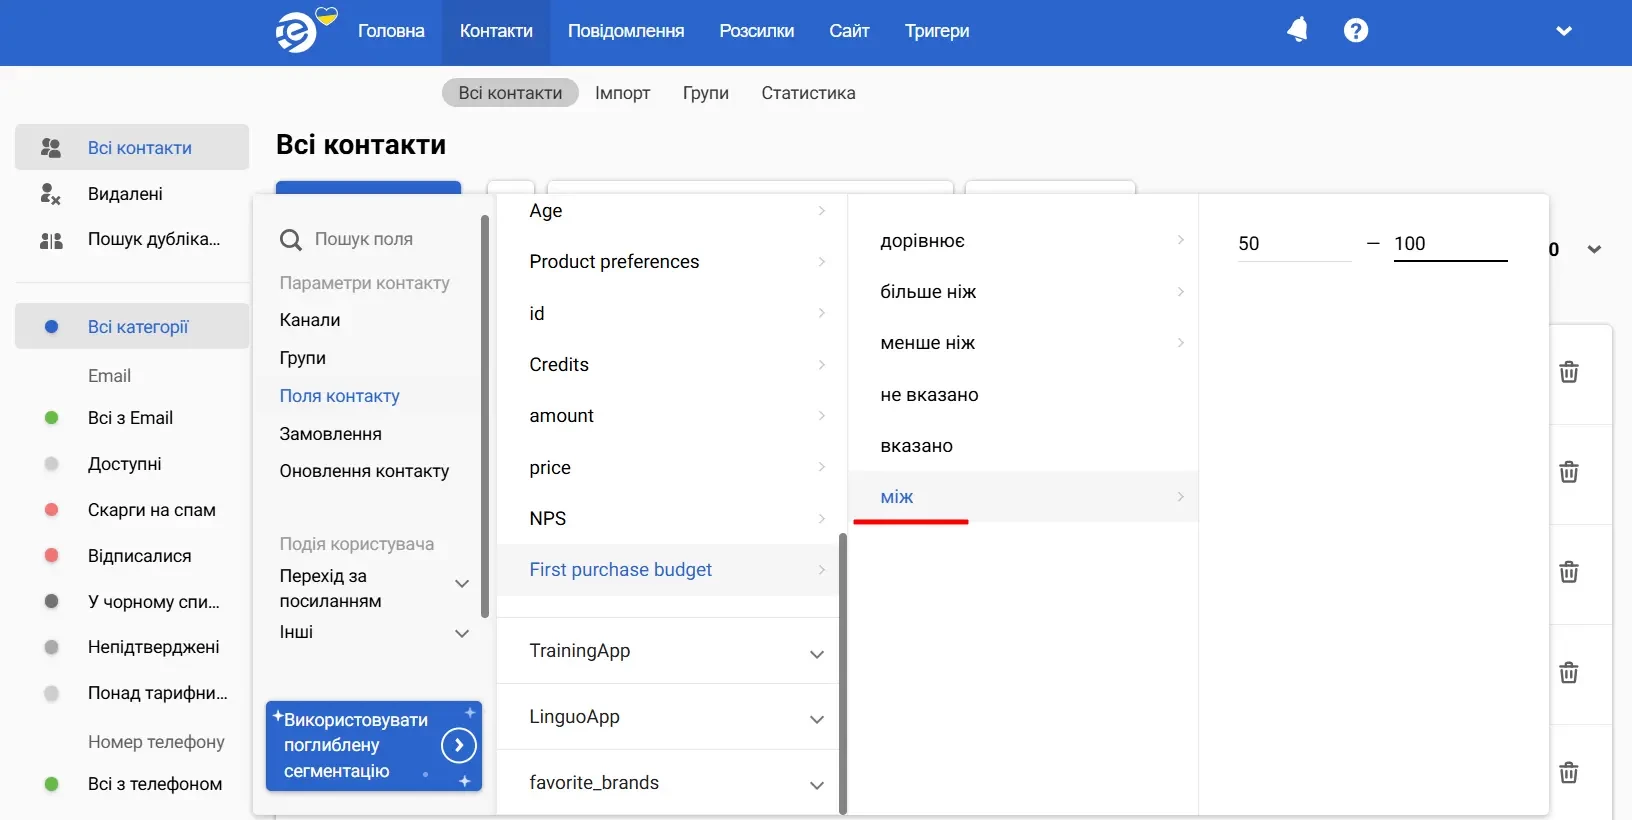Choose Канали parameter section
This screenshot has height=820, width=1632.
click(310, 320)
